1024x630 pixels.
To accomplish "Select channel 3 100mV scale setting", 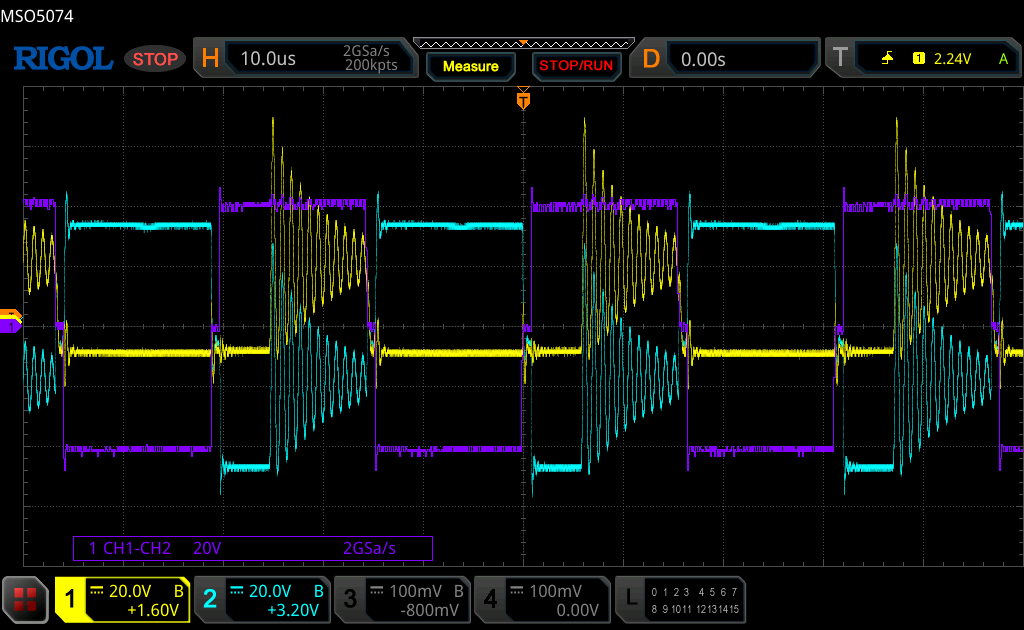I will pos(415,591).
